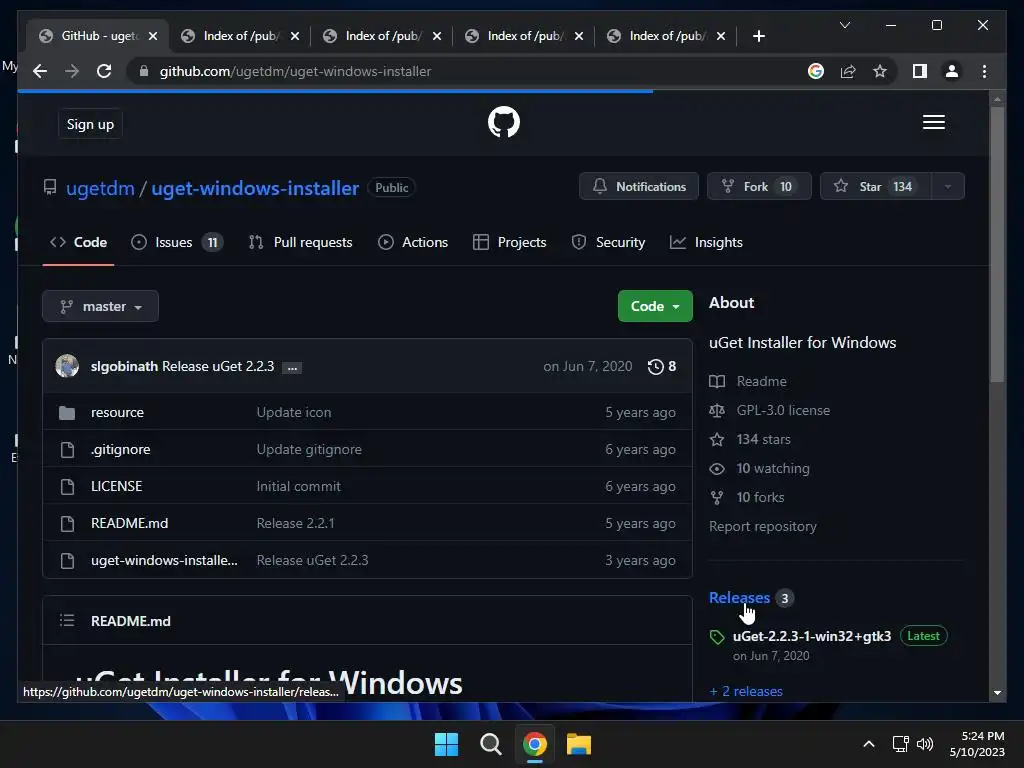Viewport: 1024px width, 768px height.
Task: Open the Releases link
Action: pyautogui.click(x=739, y=598)
